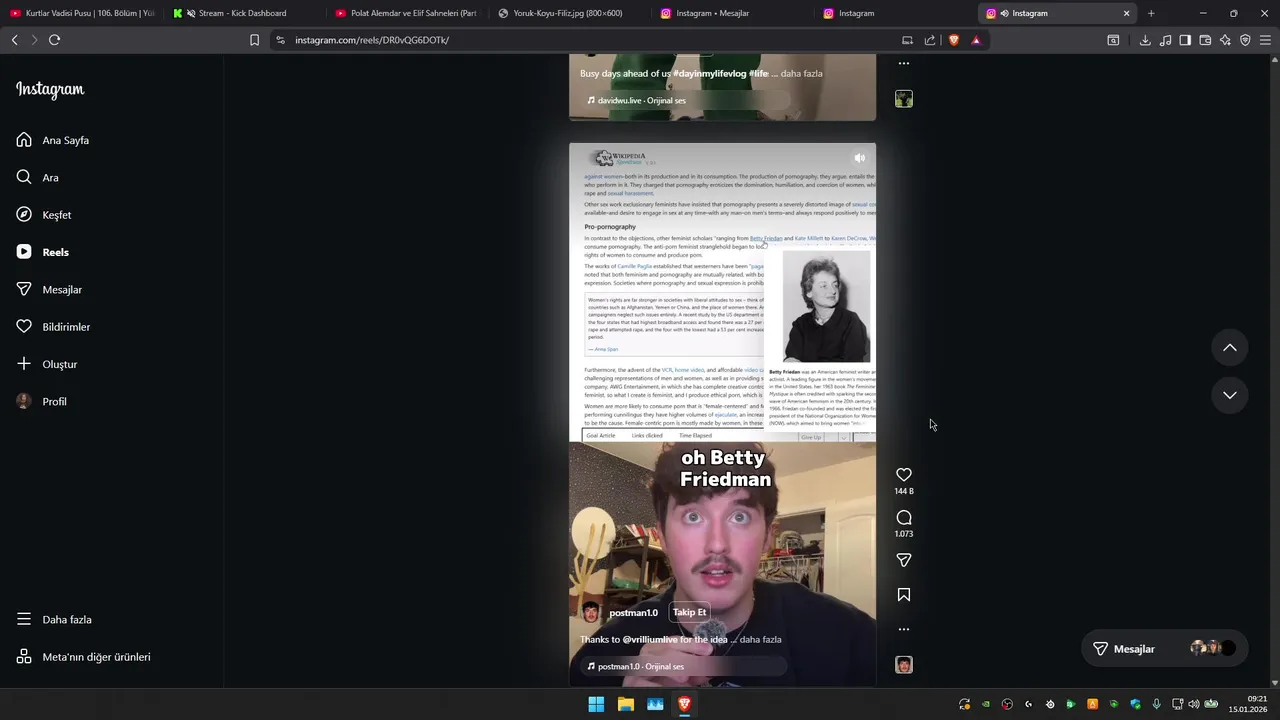1280x720 pixels.
Task: Open Mesajlar from the sidebar
Action: (48, 289)
